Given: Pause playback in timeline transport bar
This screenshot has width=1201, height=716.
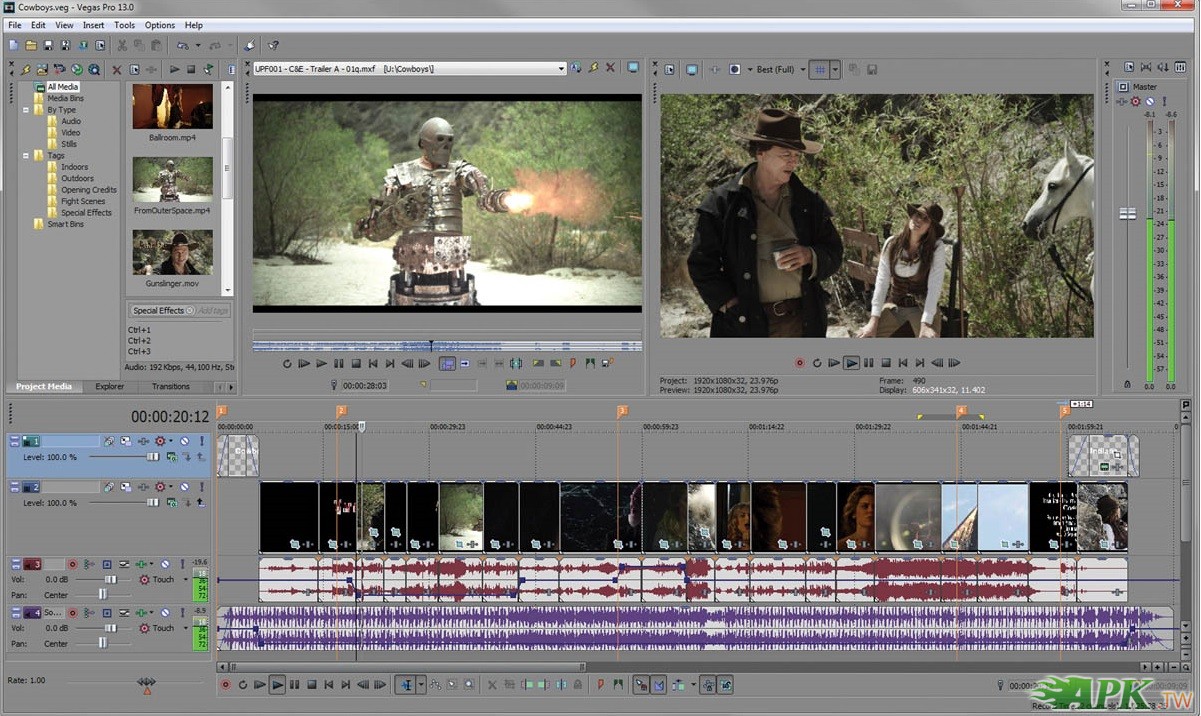Looking at the screenshot, I should pyautogui.click(x=294, y=685).
